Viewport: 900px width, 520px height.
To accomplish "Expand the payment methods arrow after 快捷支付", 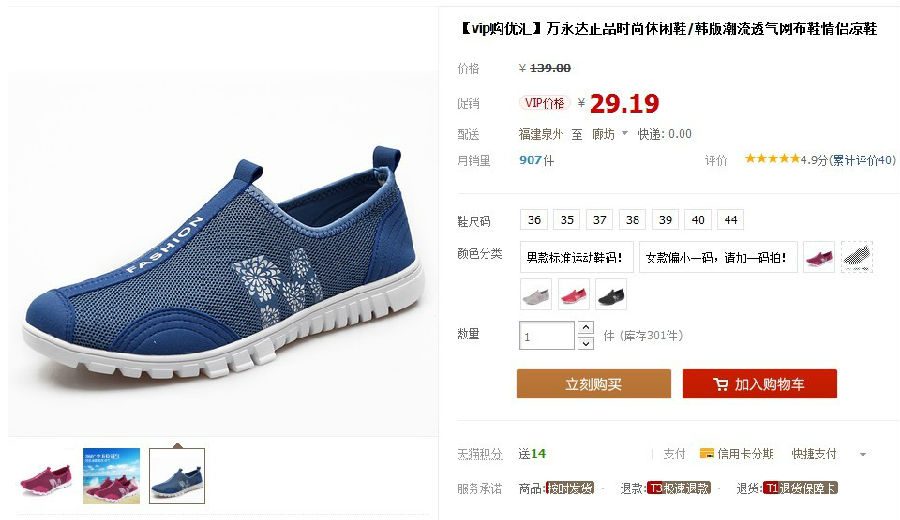I will pos(863,454).
